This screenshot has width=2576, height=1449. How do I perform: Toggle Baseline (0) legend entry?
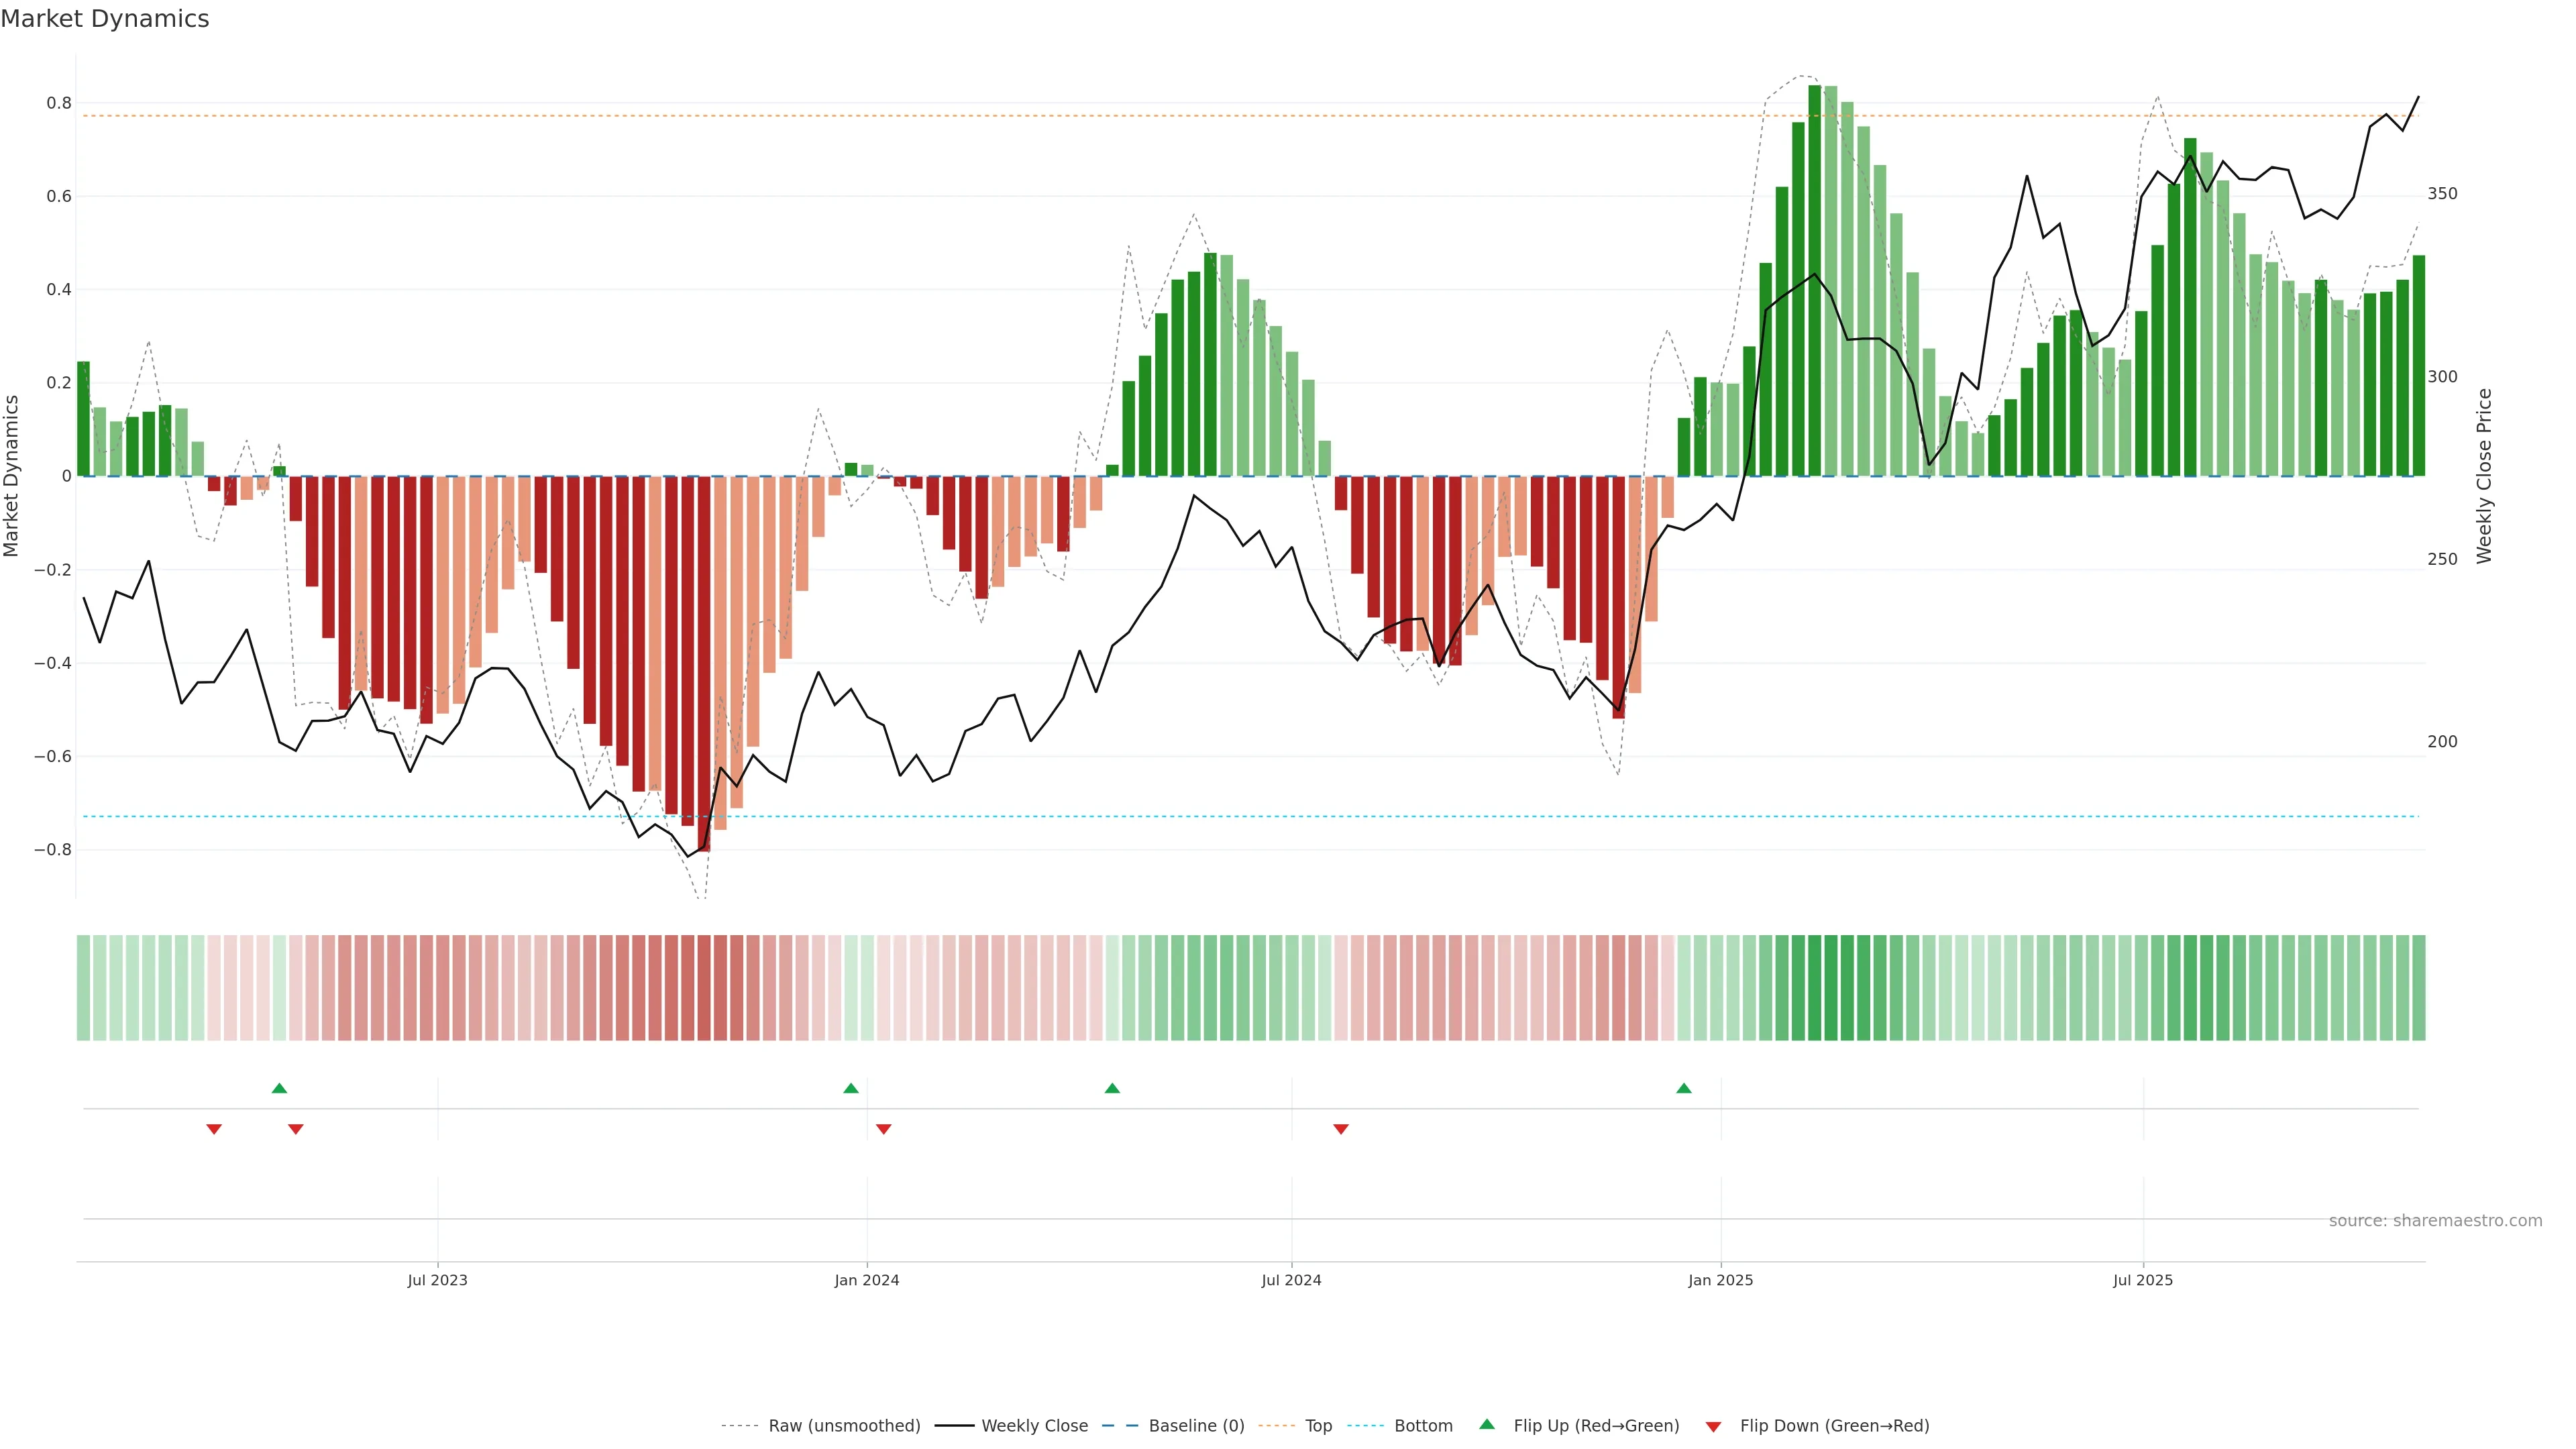coord(1196,1426)
